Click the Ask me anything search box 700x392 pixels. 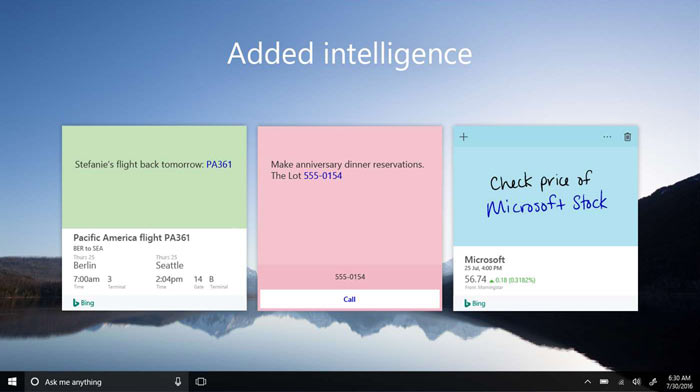click(x=106, y=382)
